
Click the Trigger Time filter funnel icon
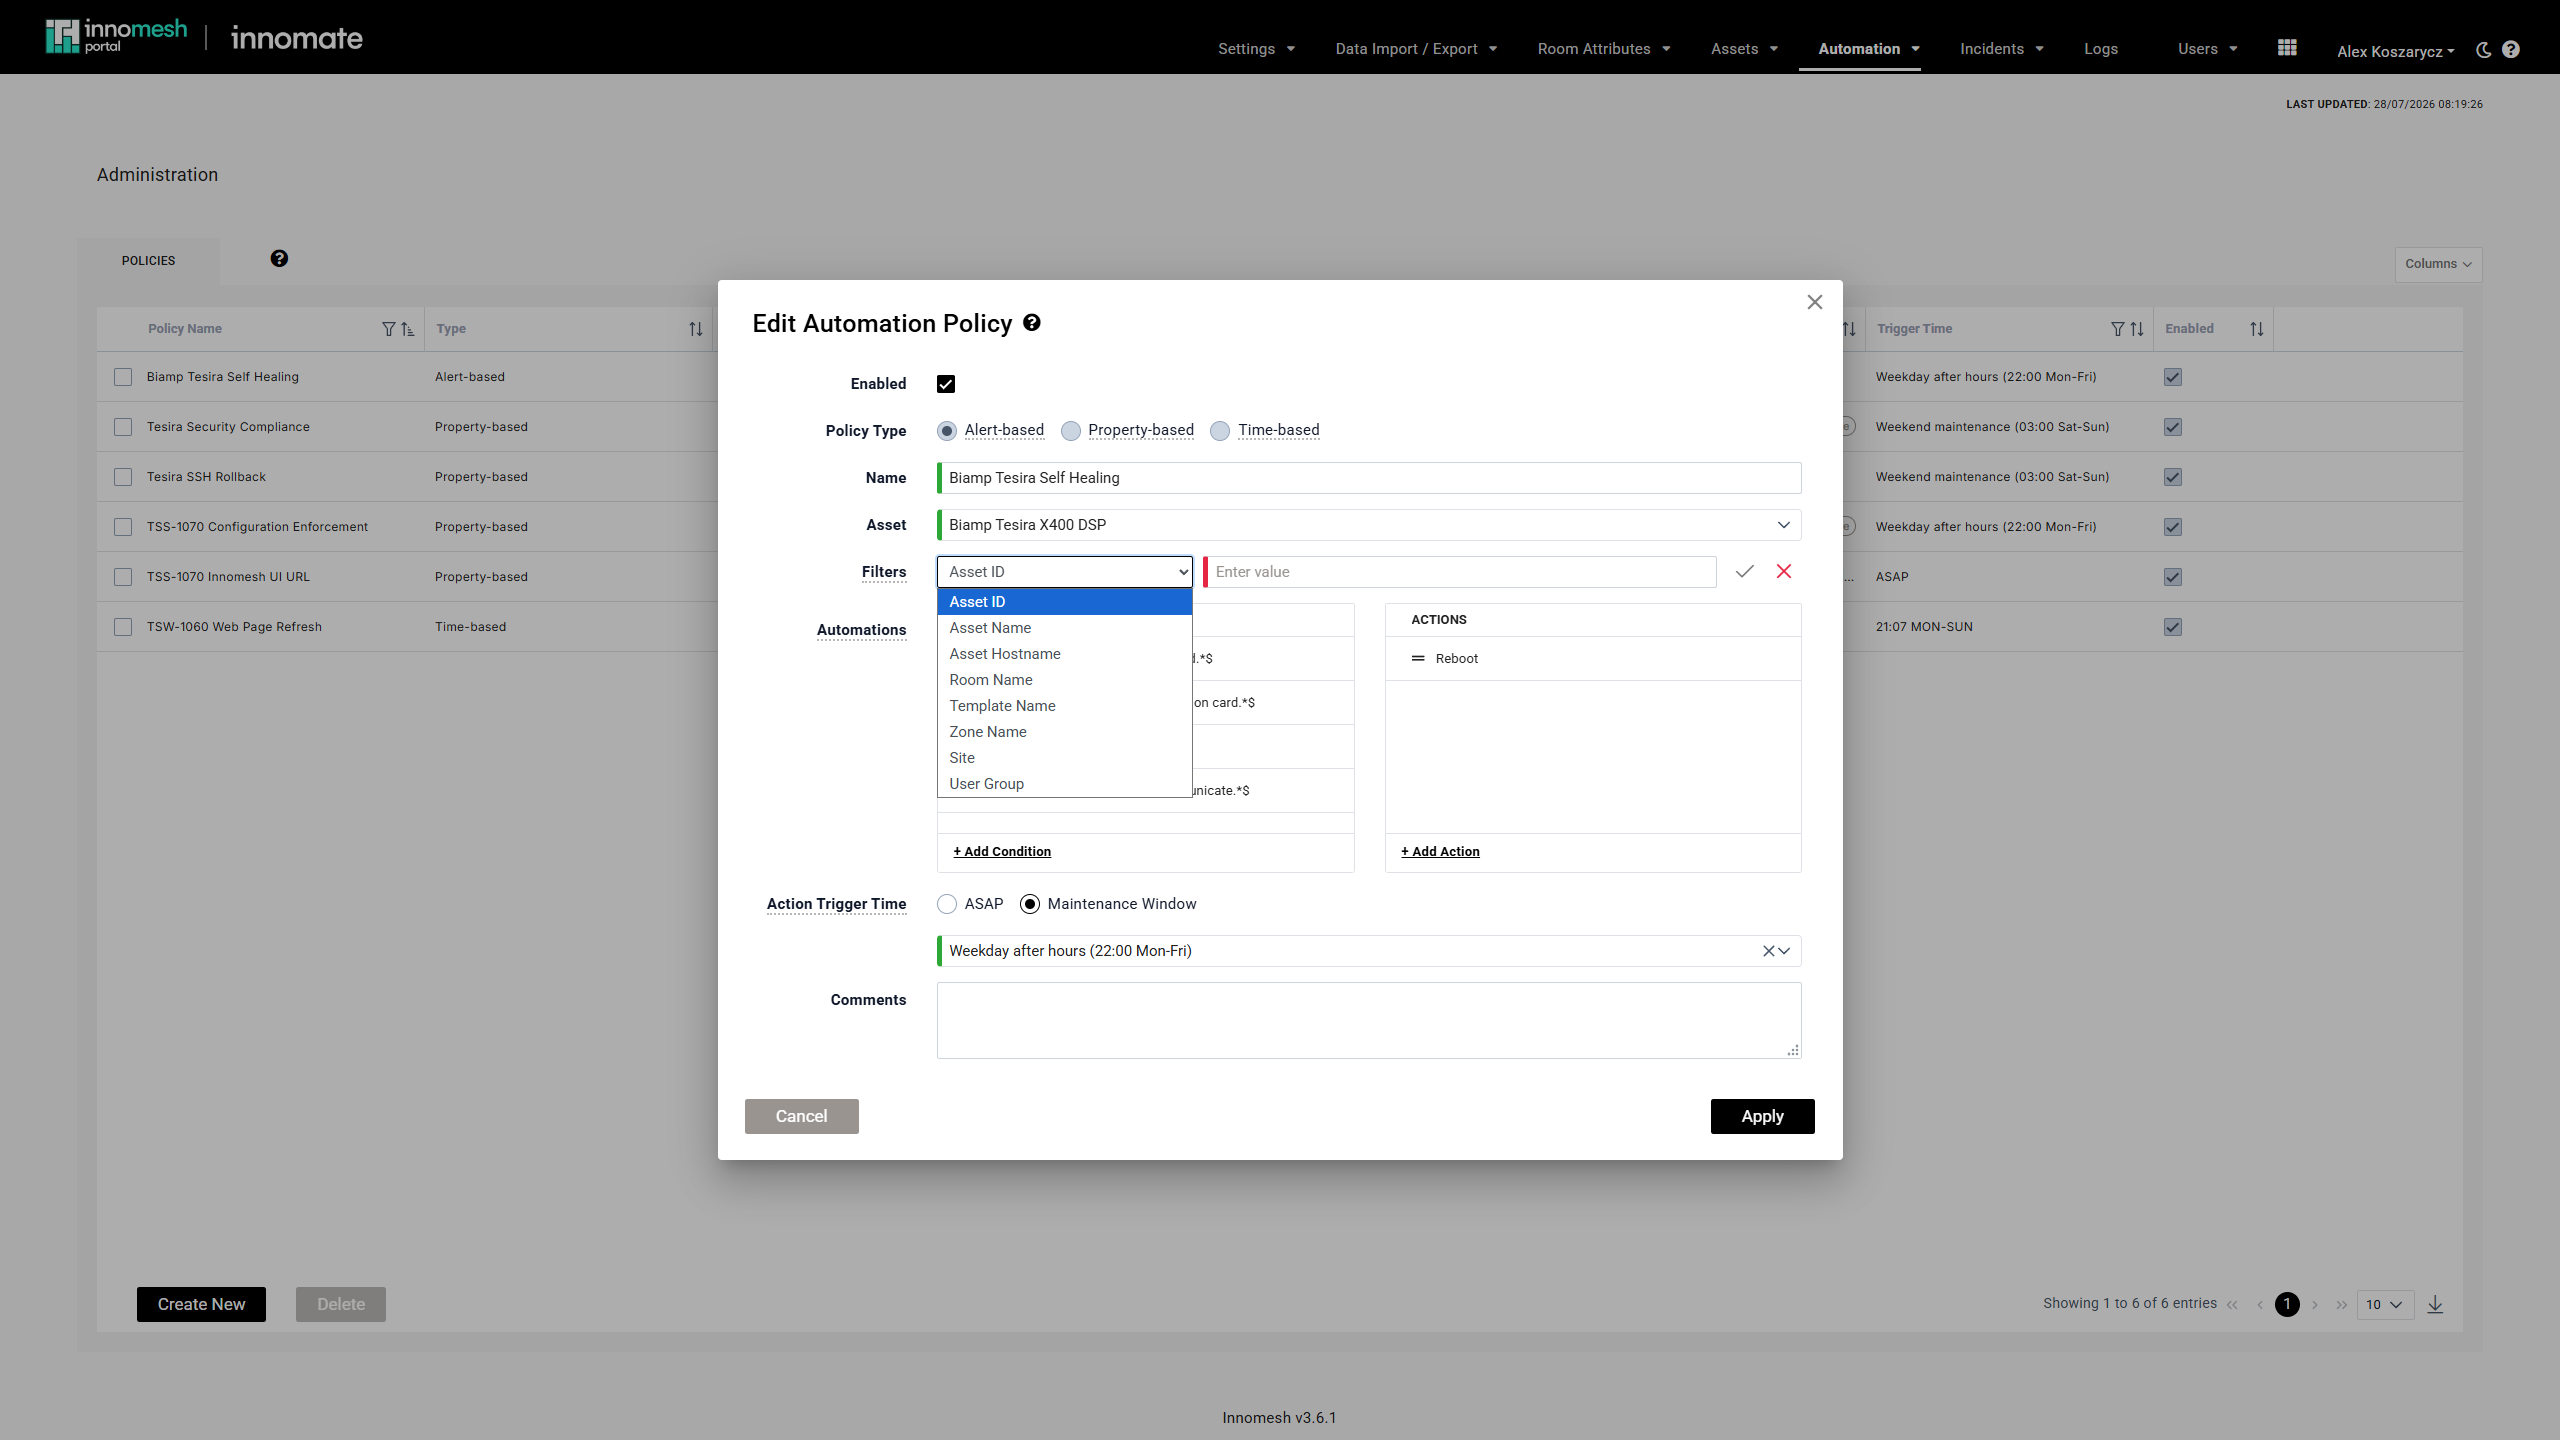point(2117,329)
